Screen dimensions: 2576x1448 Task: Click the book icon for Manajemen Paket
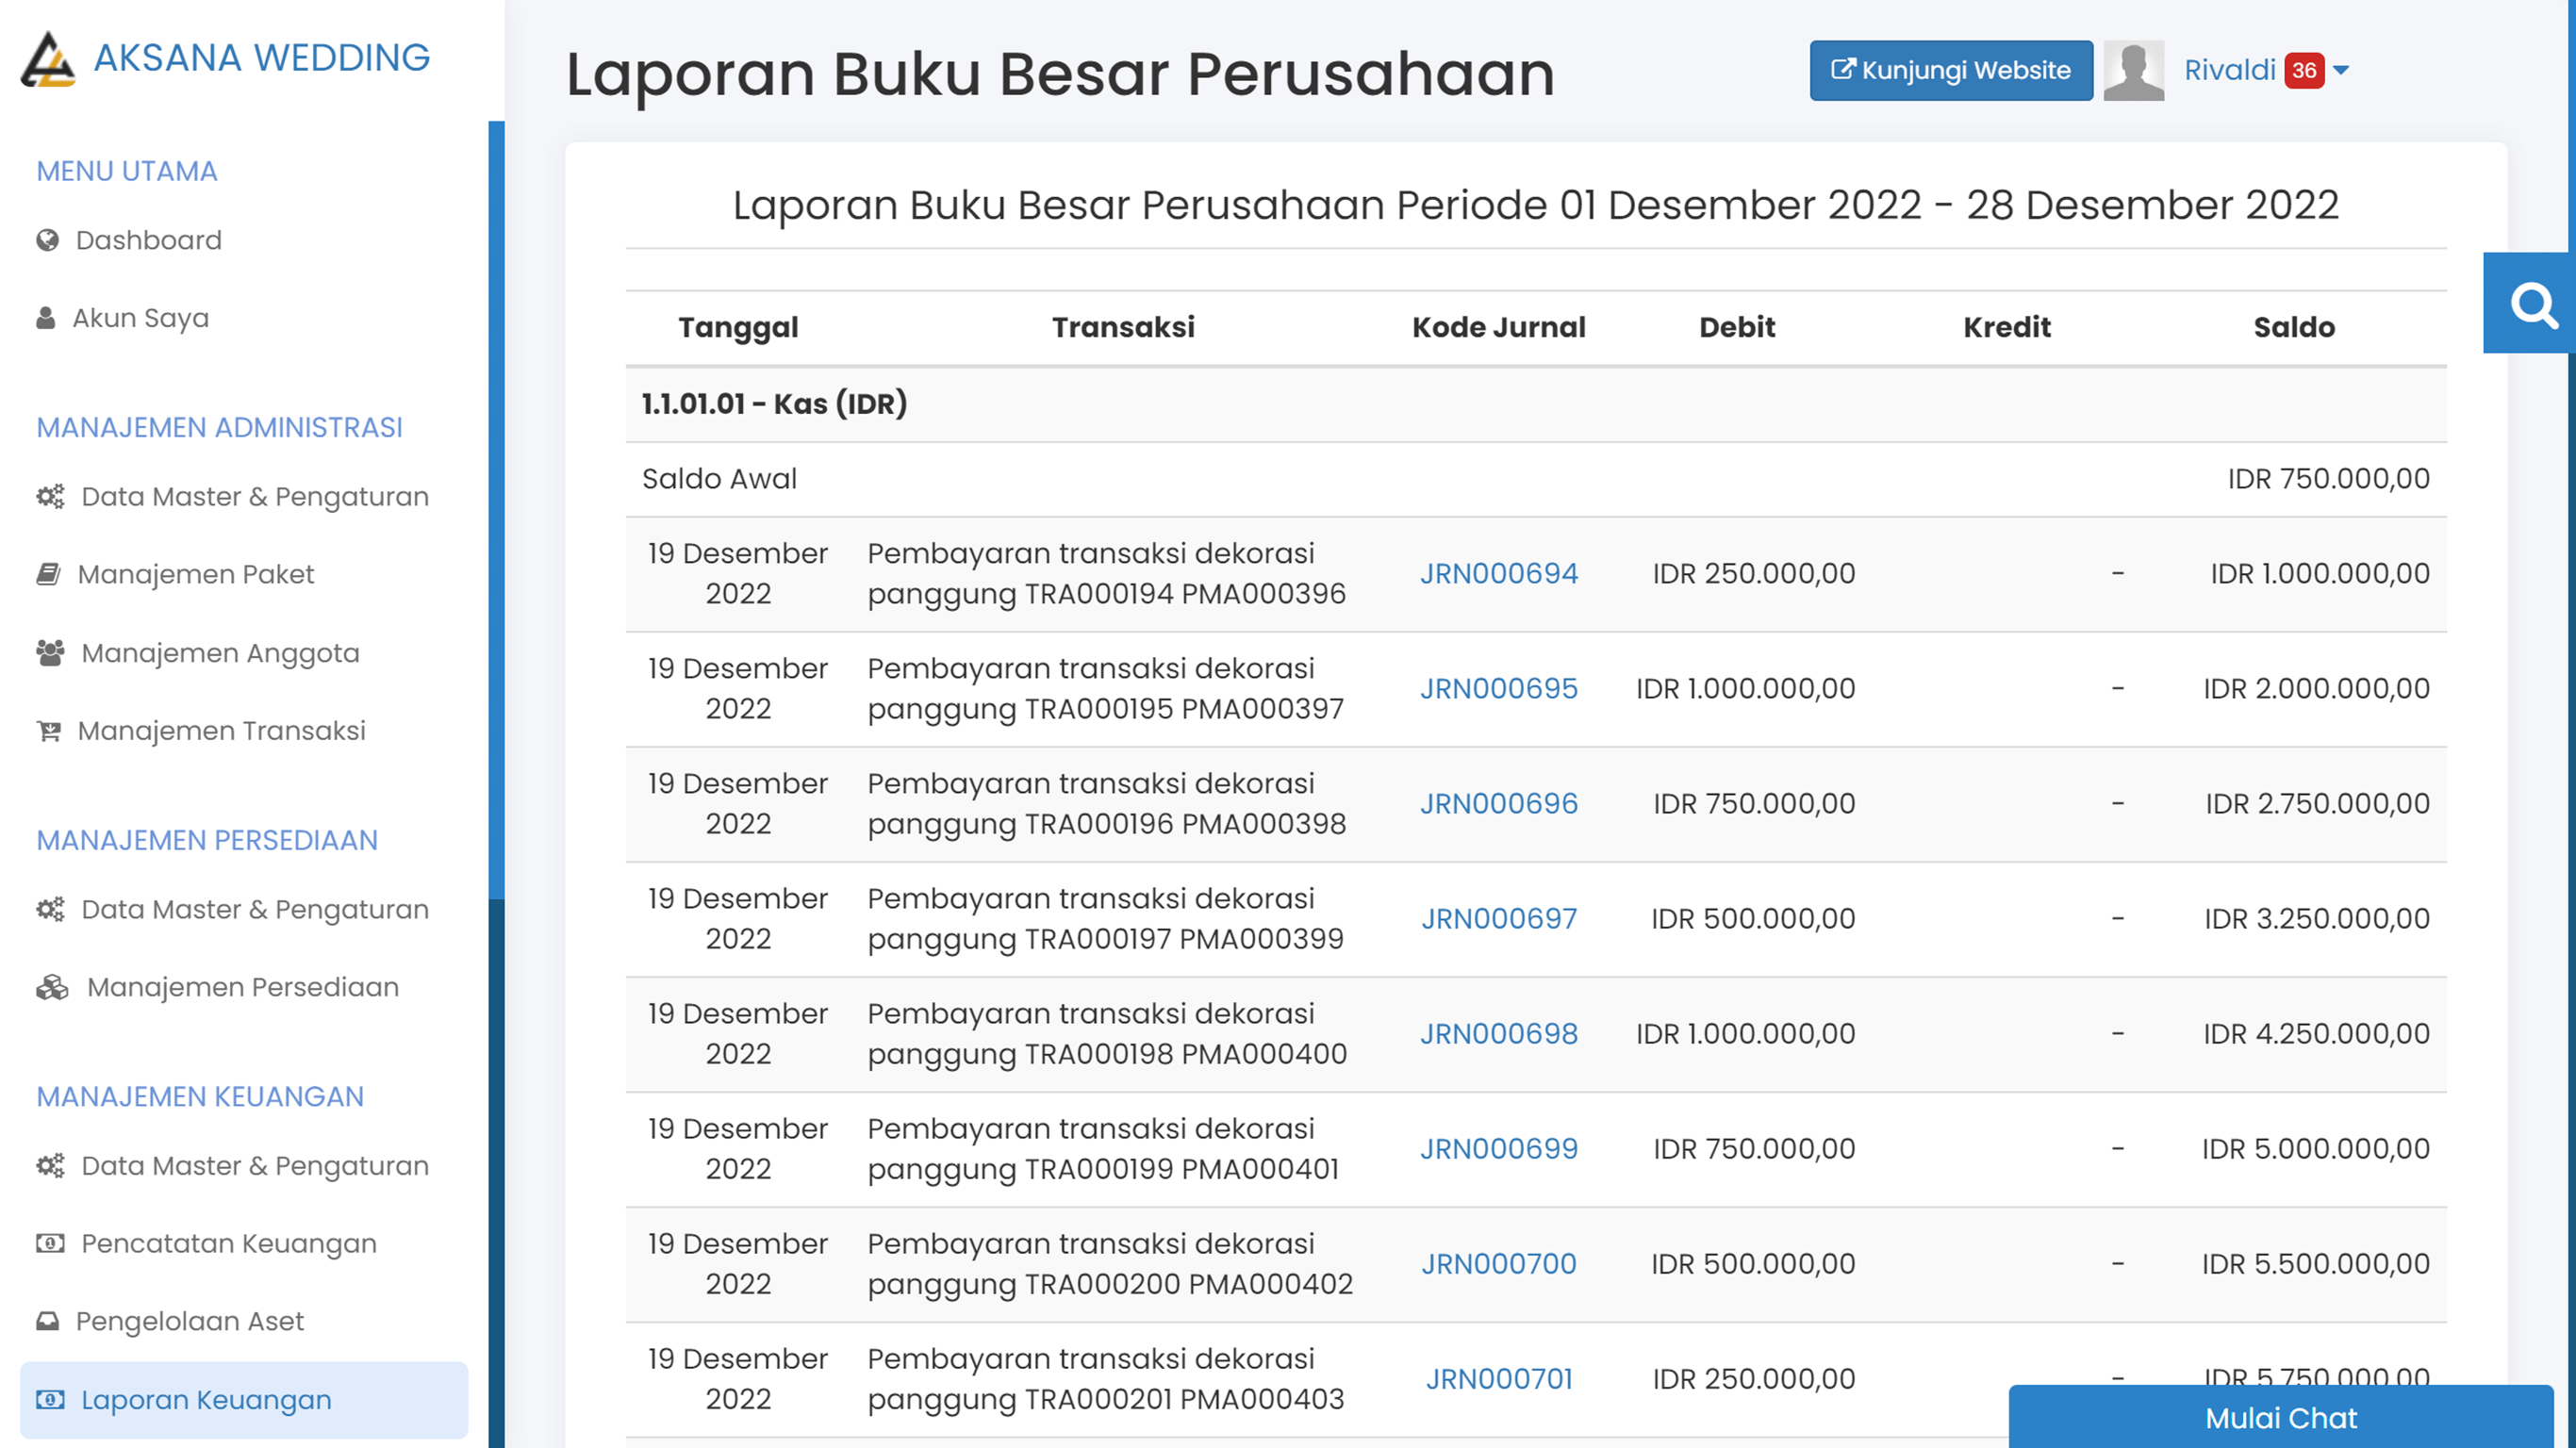48,574
